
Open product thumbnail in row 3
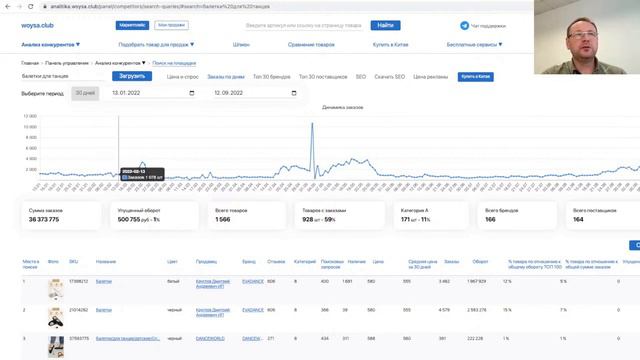pyautogui.click(x=56, y=346)
